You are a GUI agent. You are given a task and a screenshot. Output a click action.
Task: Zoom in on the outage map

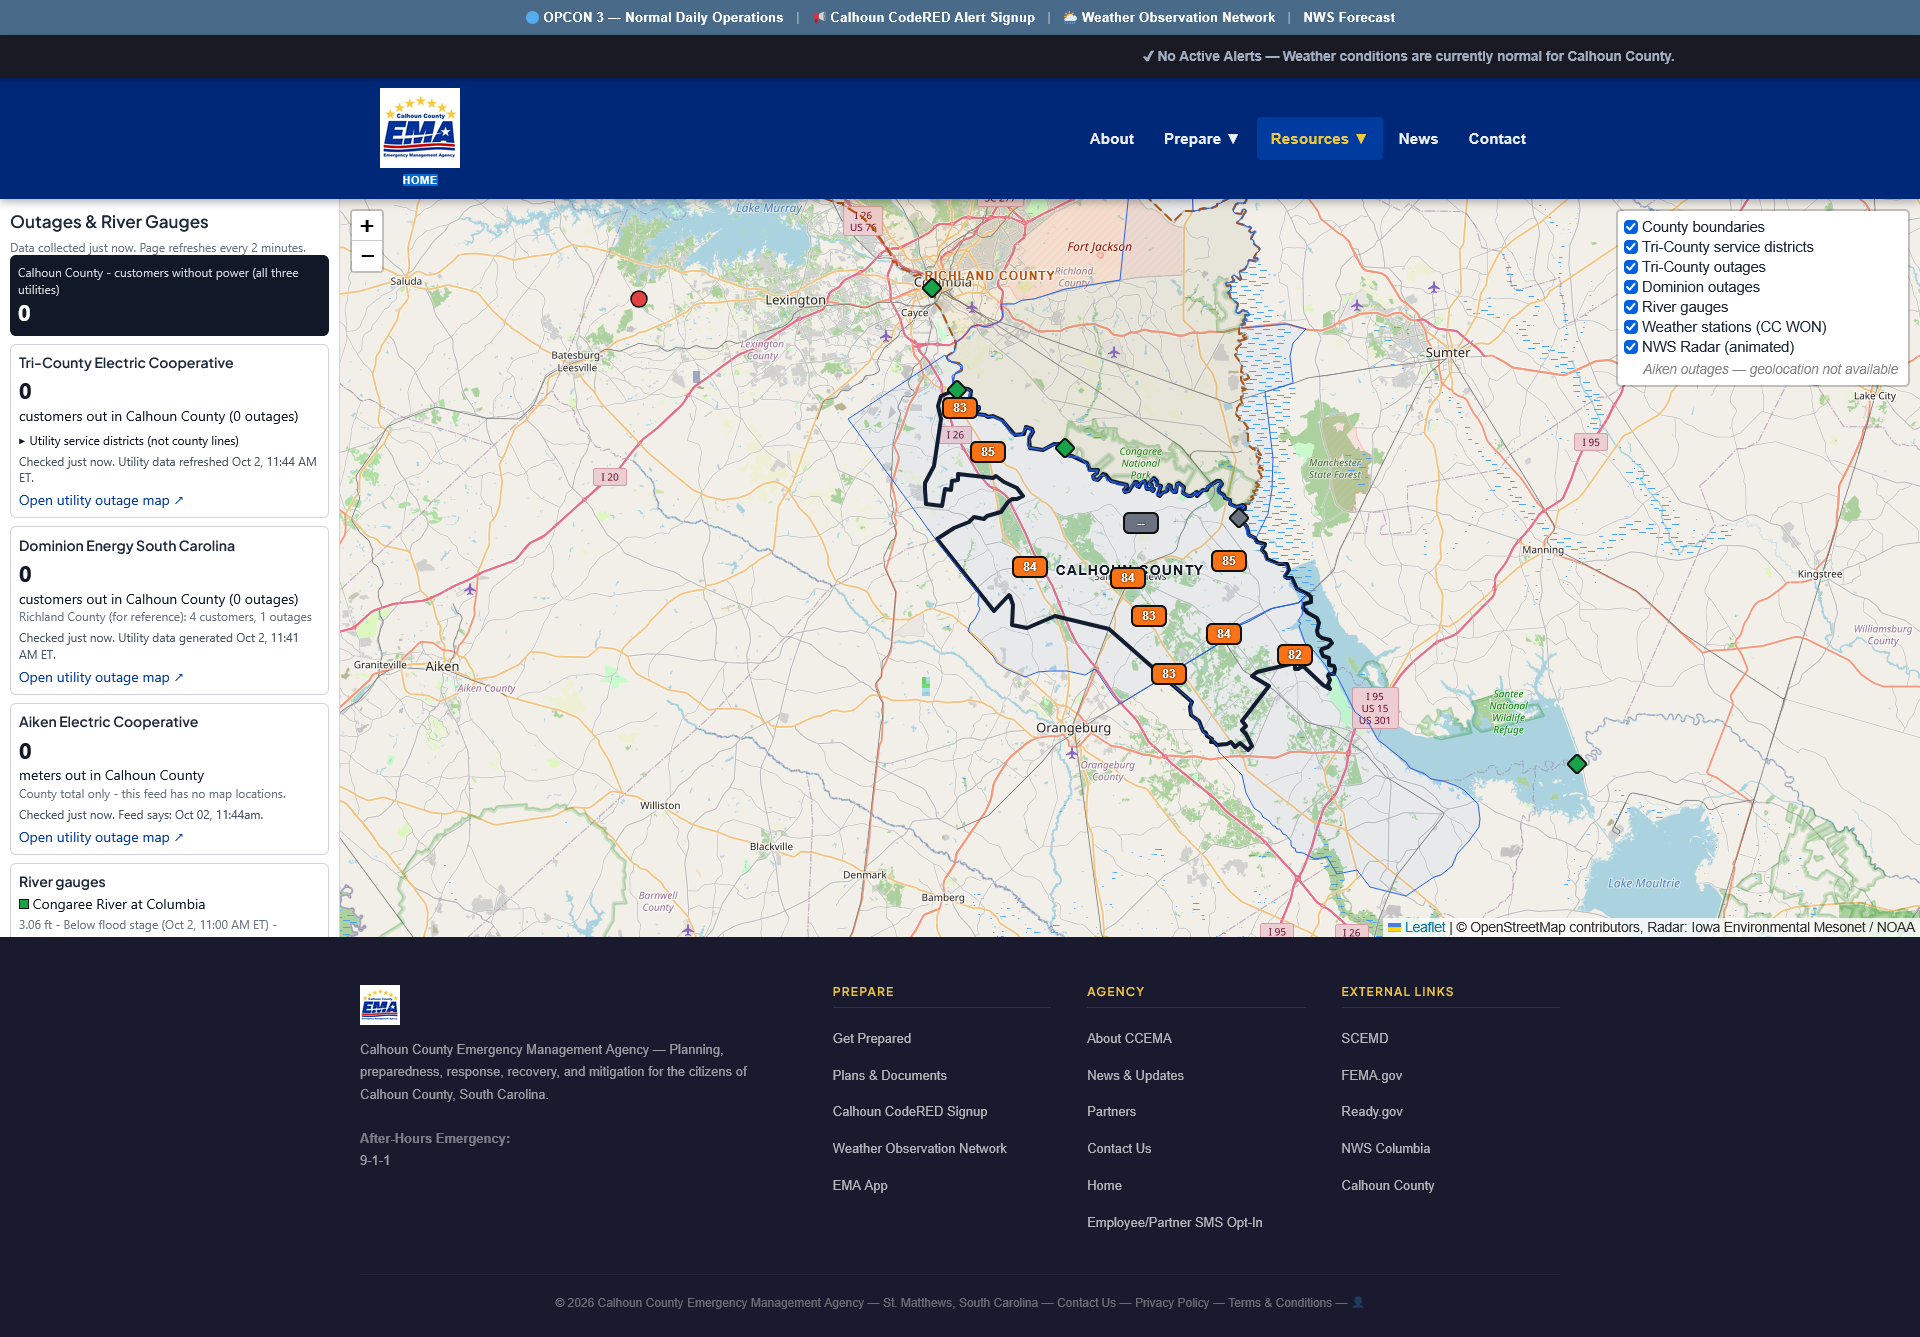click(x=367, y=226)
